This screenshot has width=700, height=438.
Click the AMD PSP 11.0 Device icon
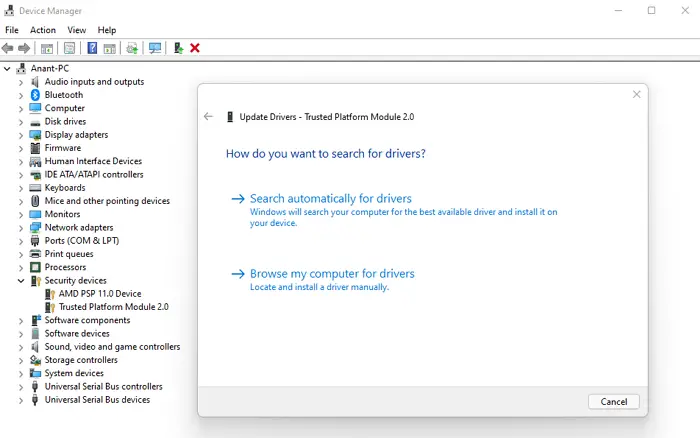click(x=50, y=294)
